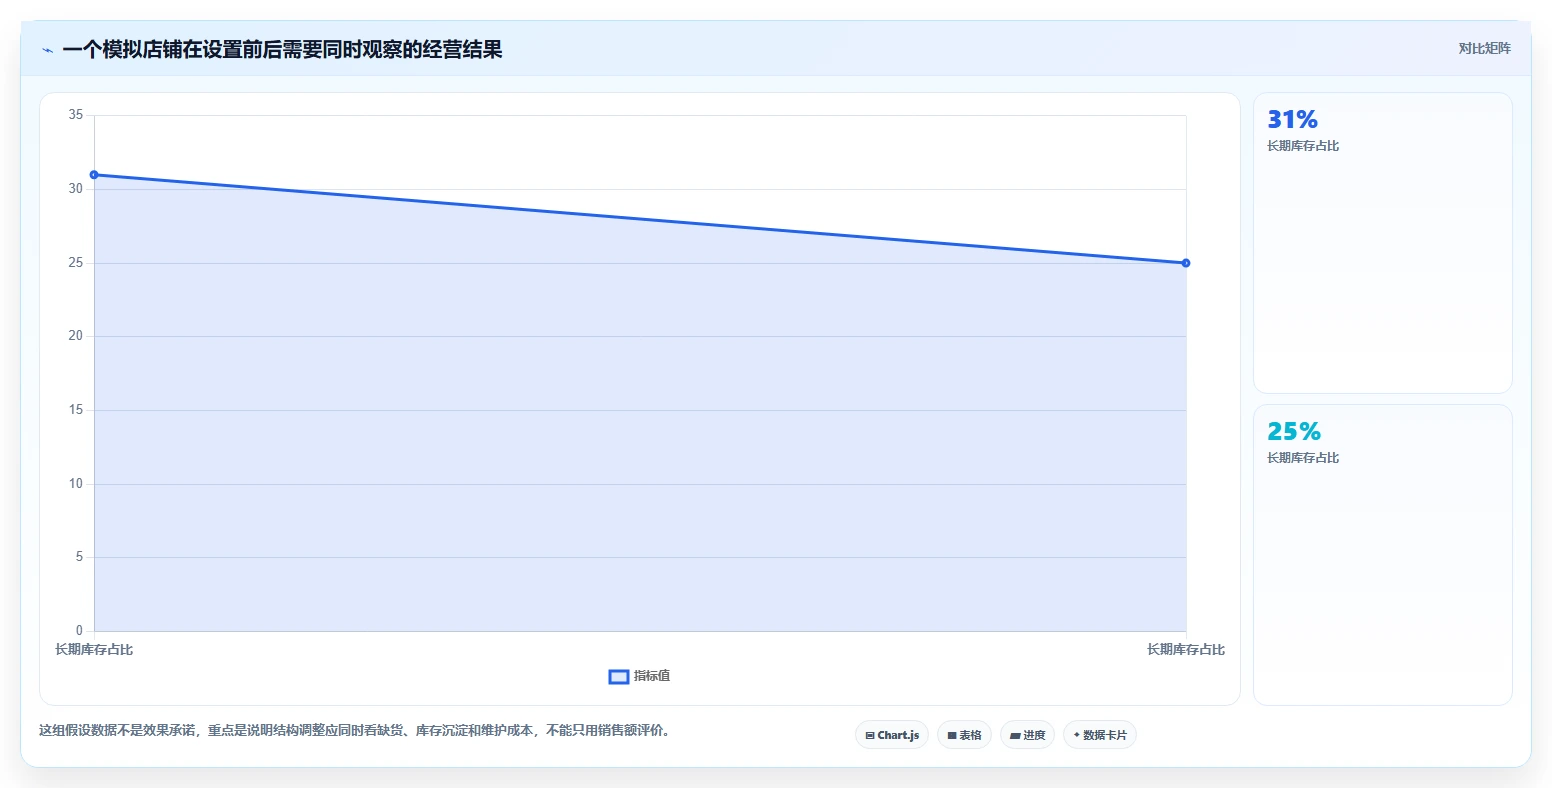Click the y-axis label 20
Screen dimensions: 1552x788
(76, 336)
